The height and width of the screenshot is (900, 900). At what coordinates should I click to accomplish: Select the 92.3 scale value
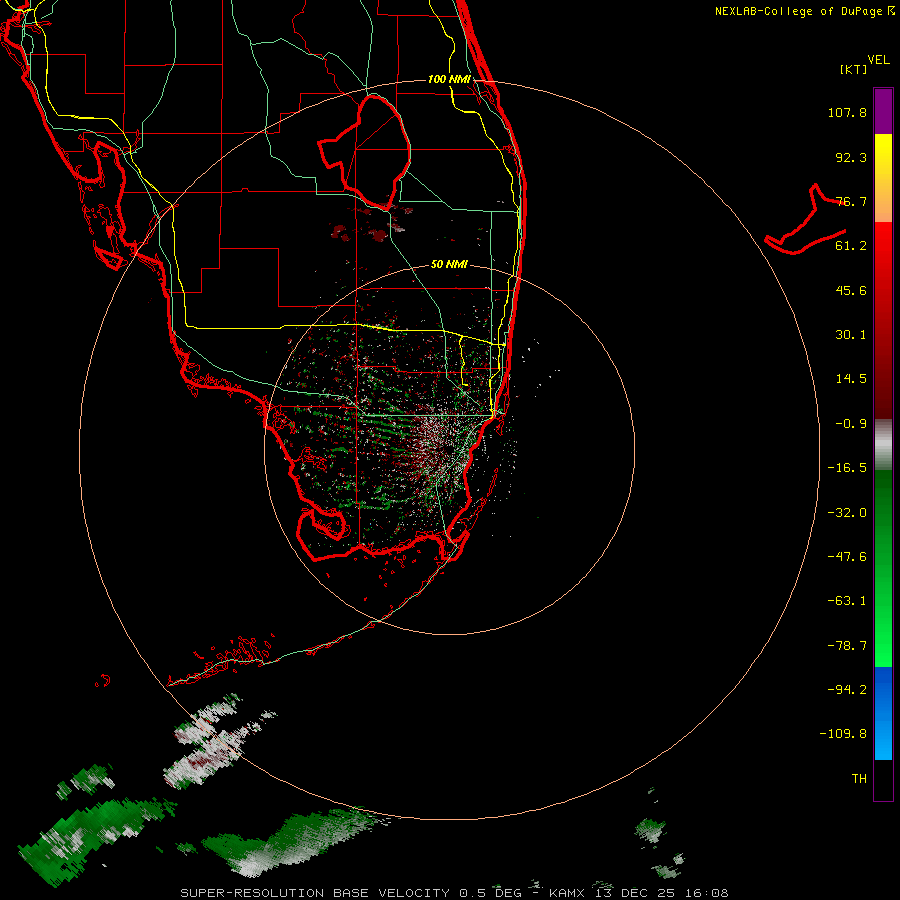pos(851,157)
